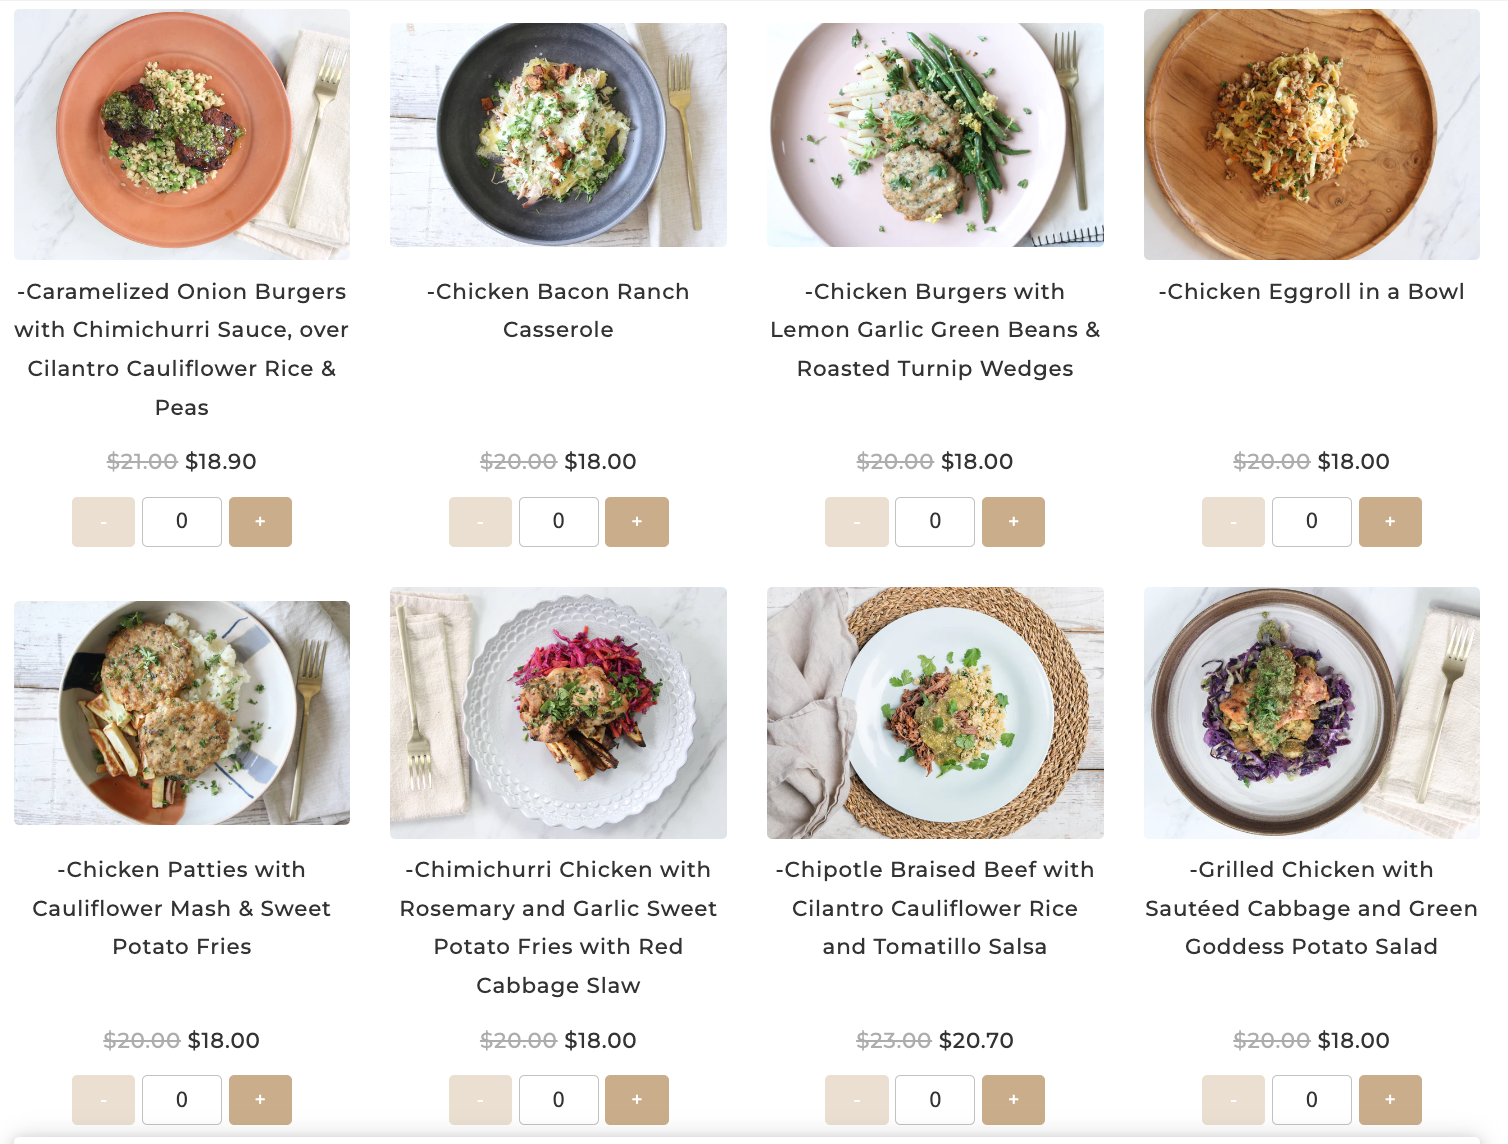Increase Chicken Burgers with Green Beans quantity
Screen dimensions: 1508x1144
coord(1013,522)
